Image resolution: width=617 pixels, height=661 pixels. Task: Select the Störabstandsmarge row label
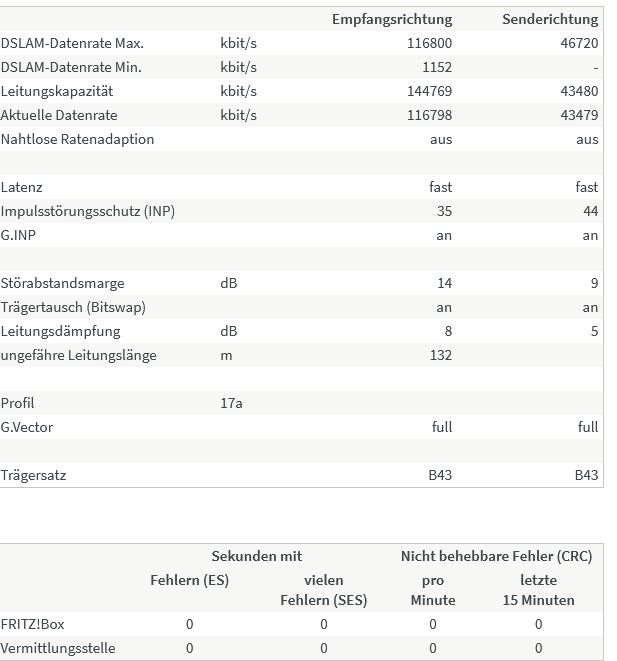[62, 283]
